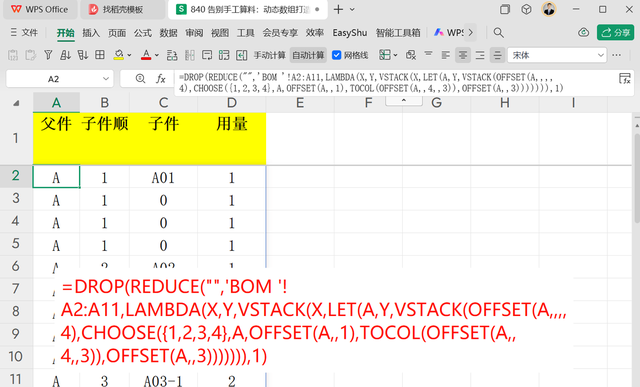Click the green 分享 share button
Screen dimensions: 640x387
(x=616, y=32)
